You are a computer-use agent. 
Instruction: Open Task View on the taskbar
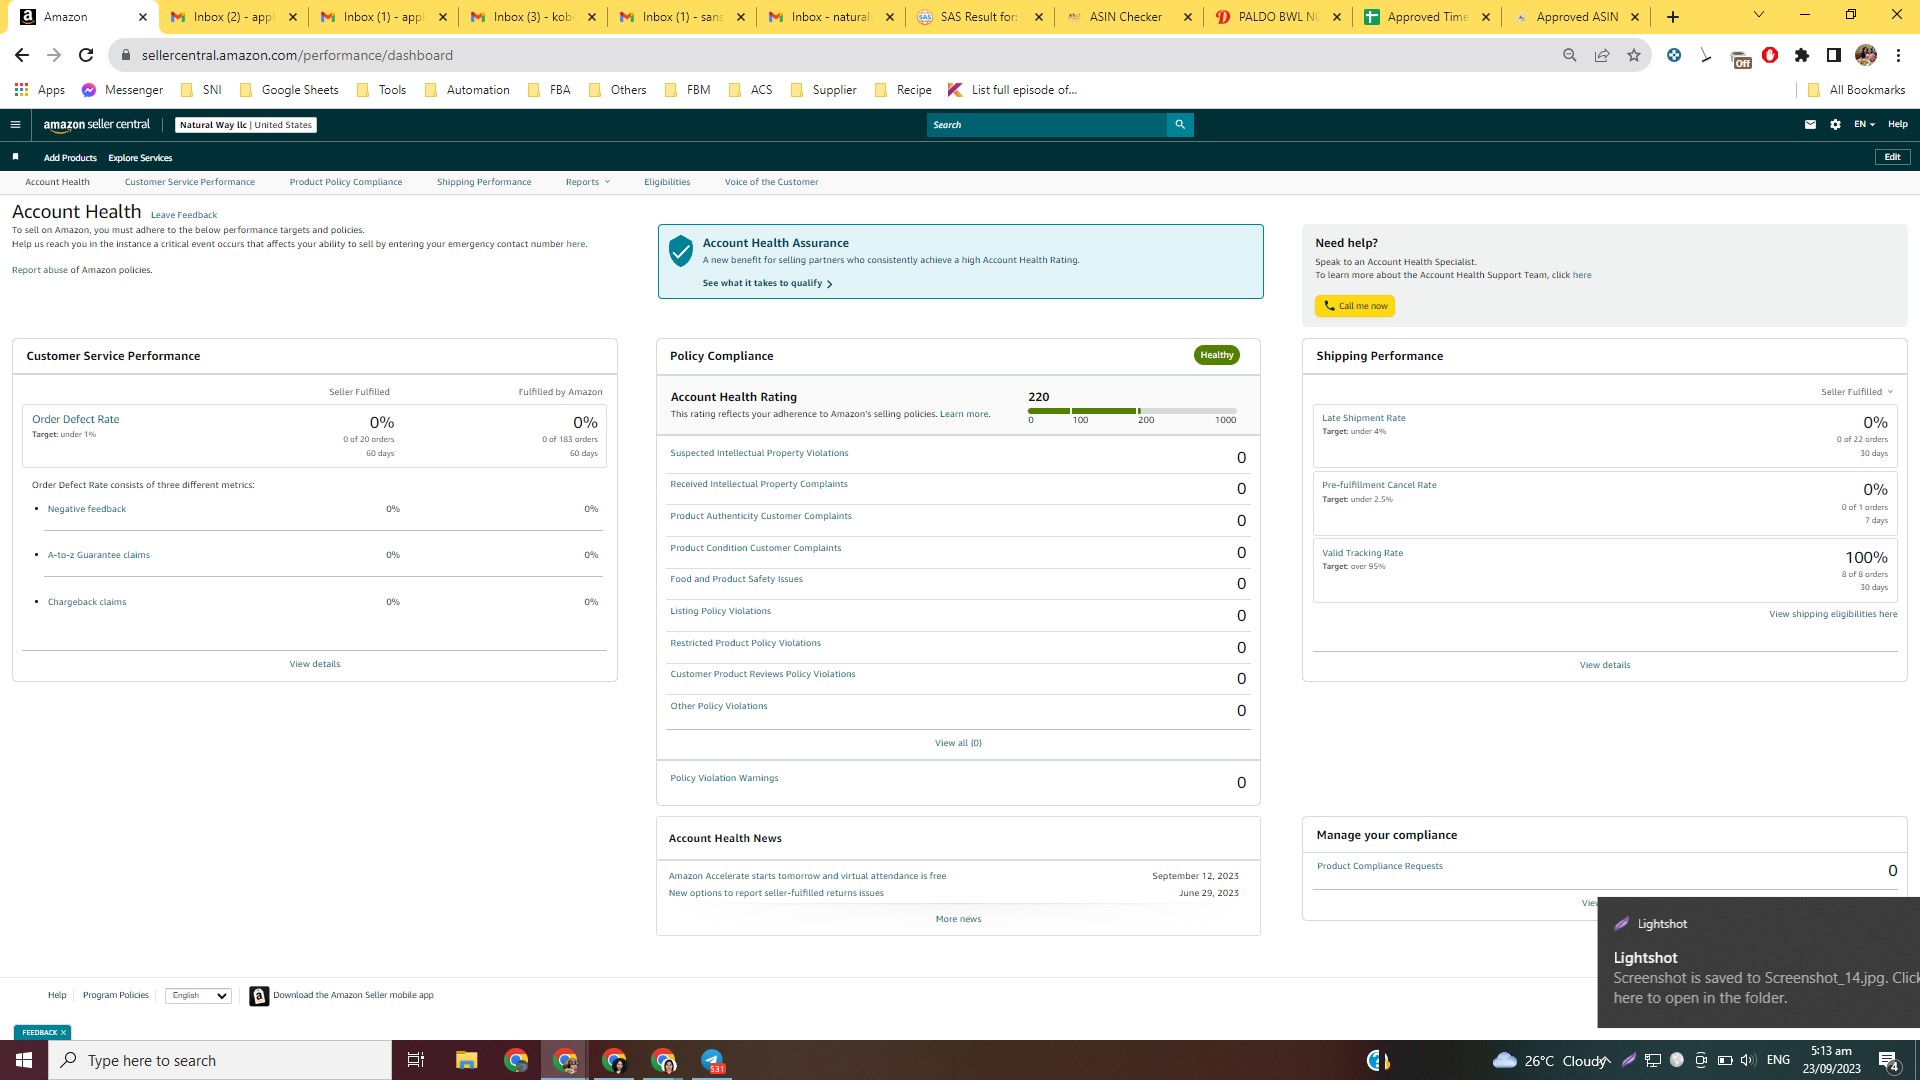click(416, 1060)
